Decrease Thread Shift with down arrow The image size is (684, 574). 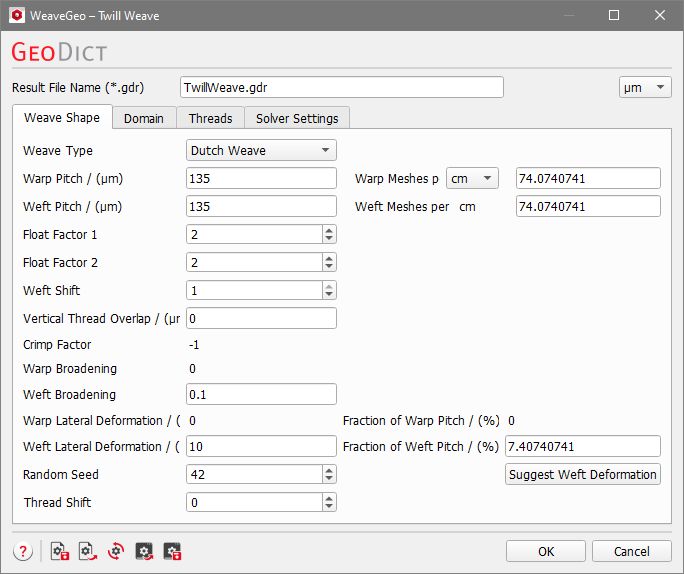(x=329, y=507)
